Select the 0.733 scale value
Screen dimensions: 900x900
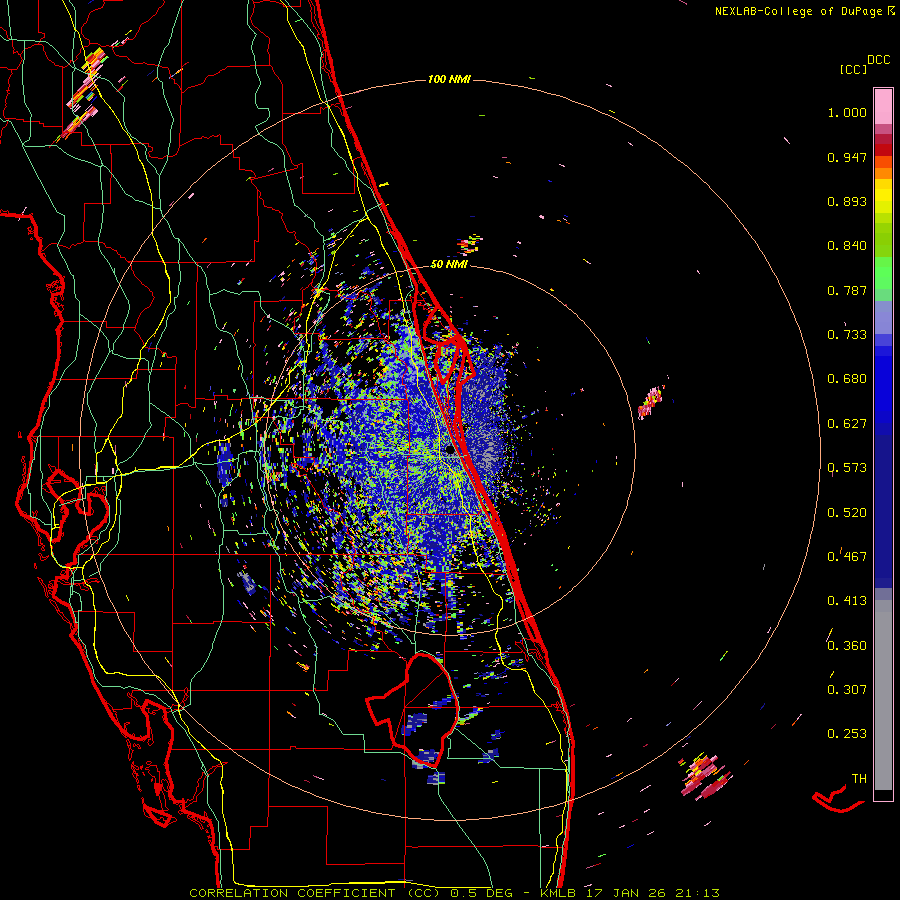(x=847, y=335)
